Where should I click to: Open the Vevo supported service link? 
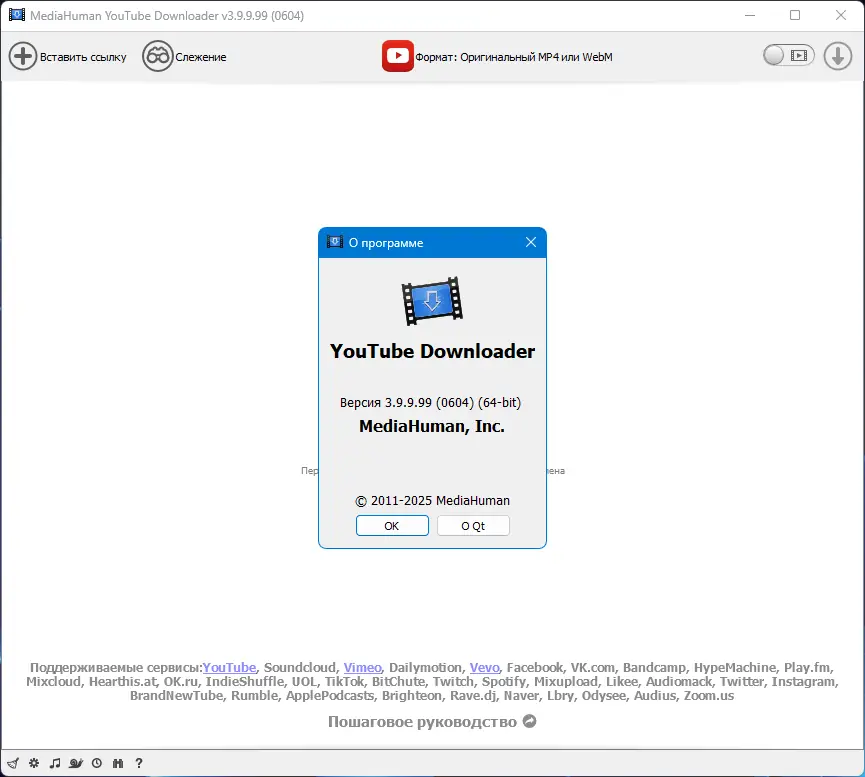tap(484, 667)
